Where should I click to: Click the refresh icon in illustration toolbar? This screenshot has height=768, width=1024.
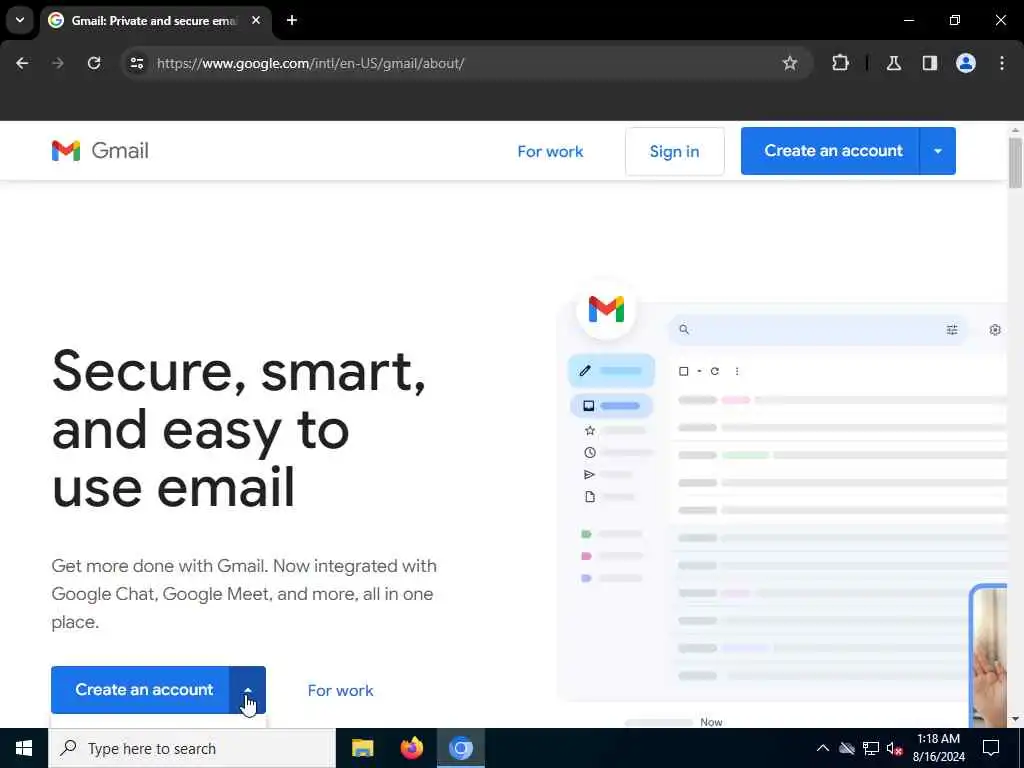(x=715, y=371)
